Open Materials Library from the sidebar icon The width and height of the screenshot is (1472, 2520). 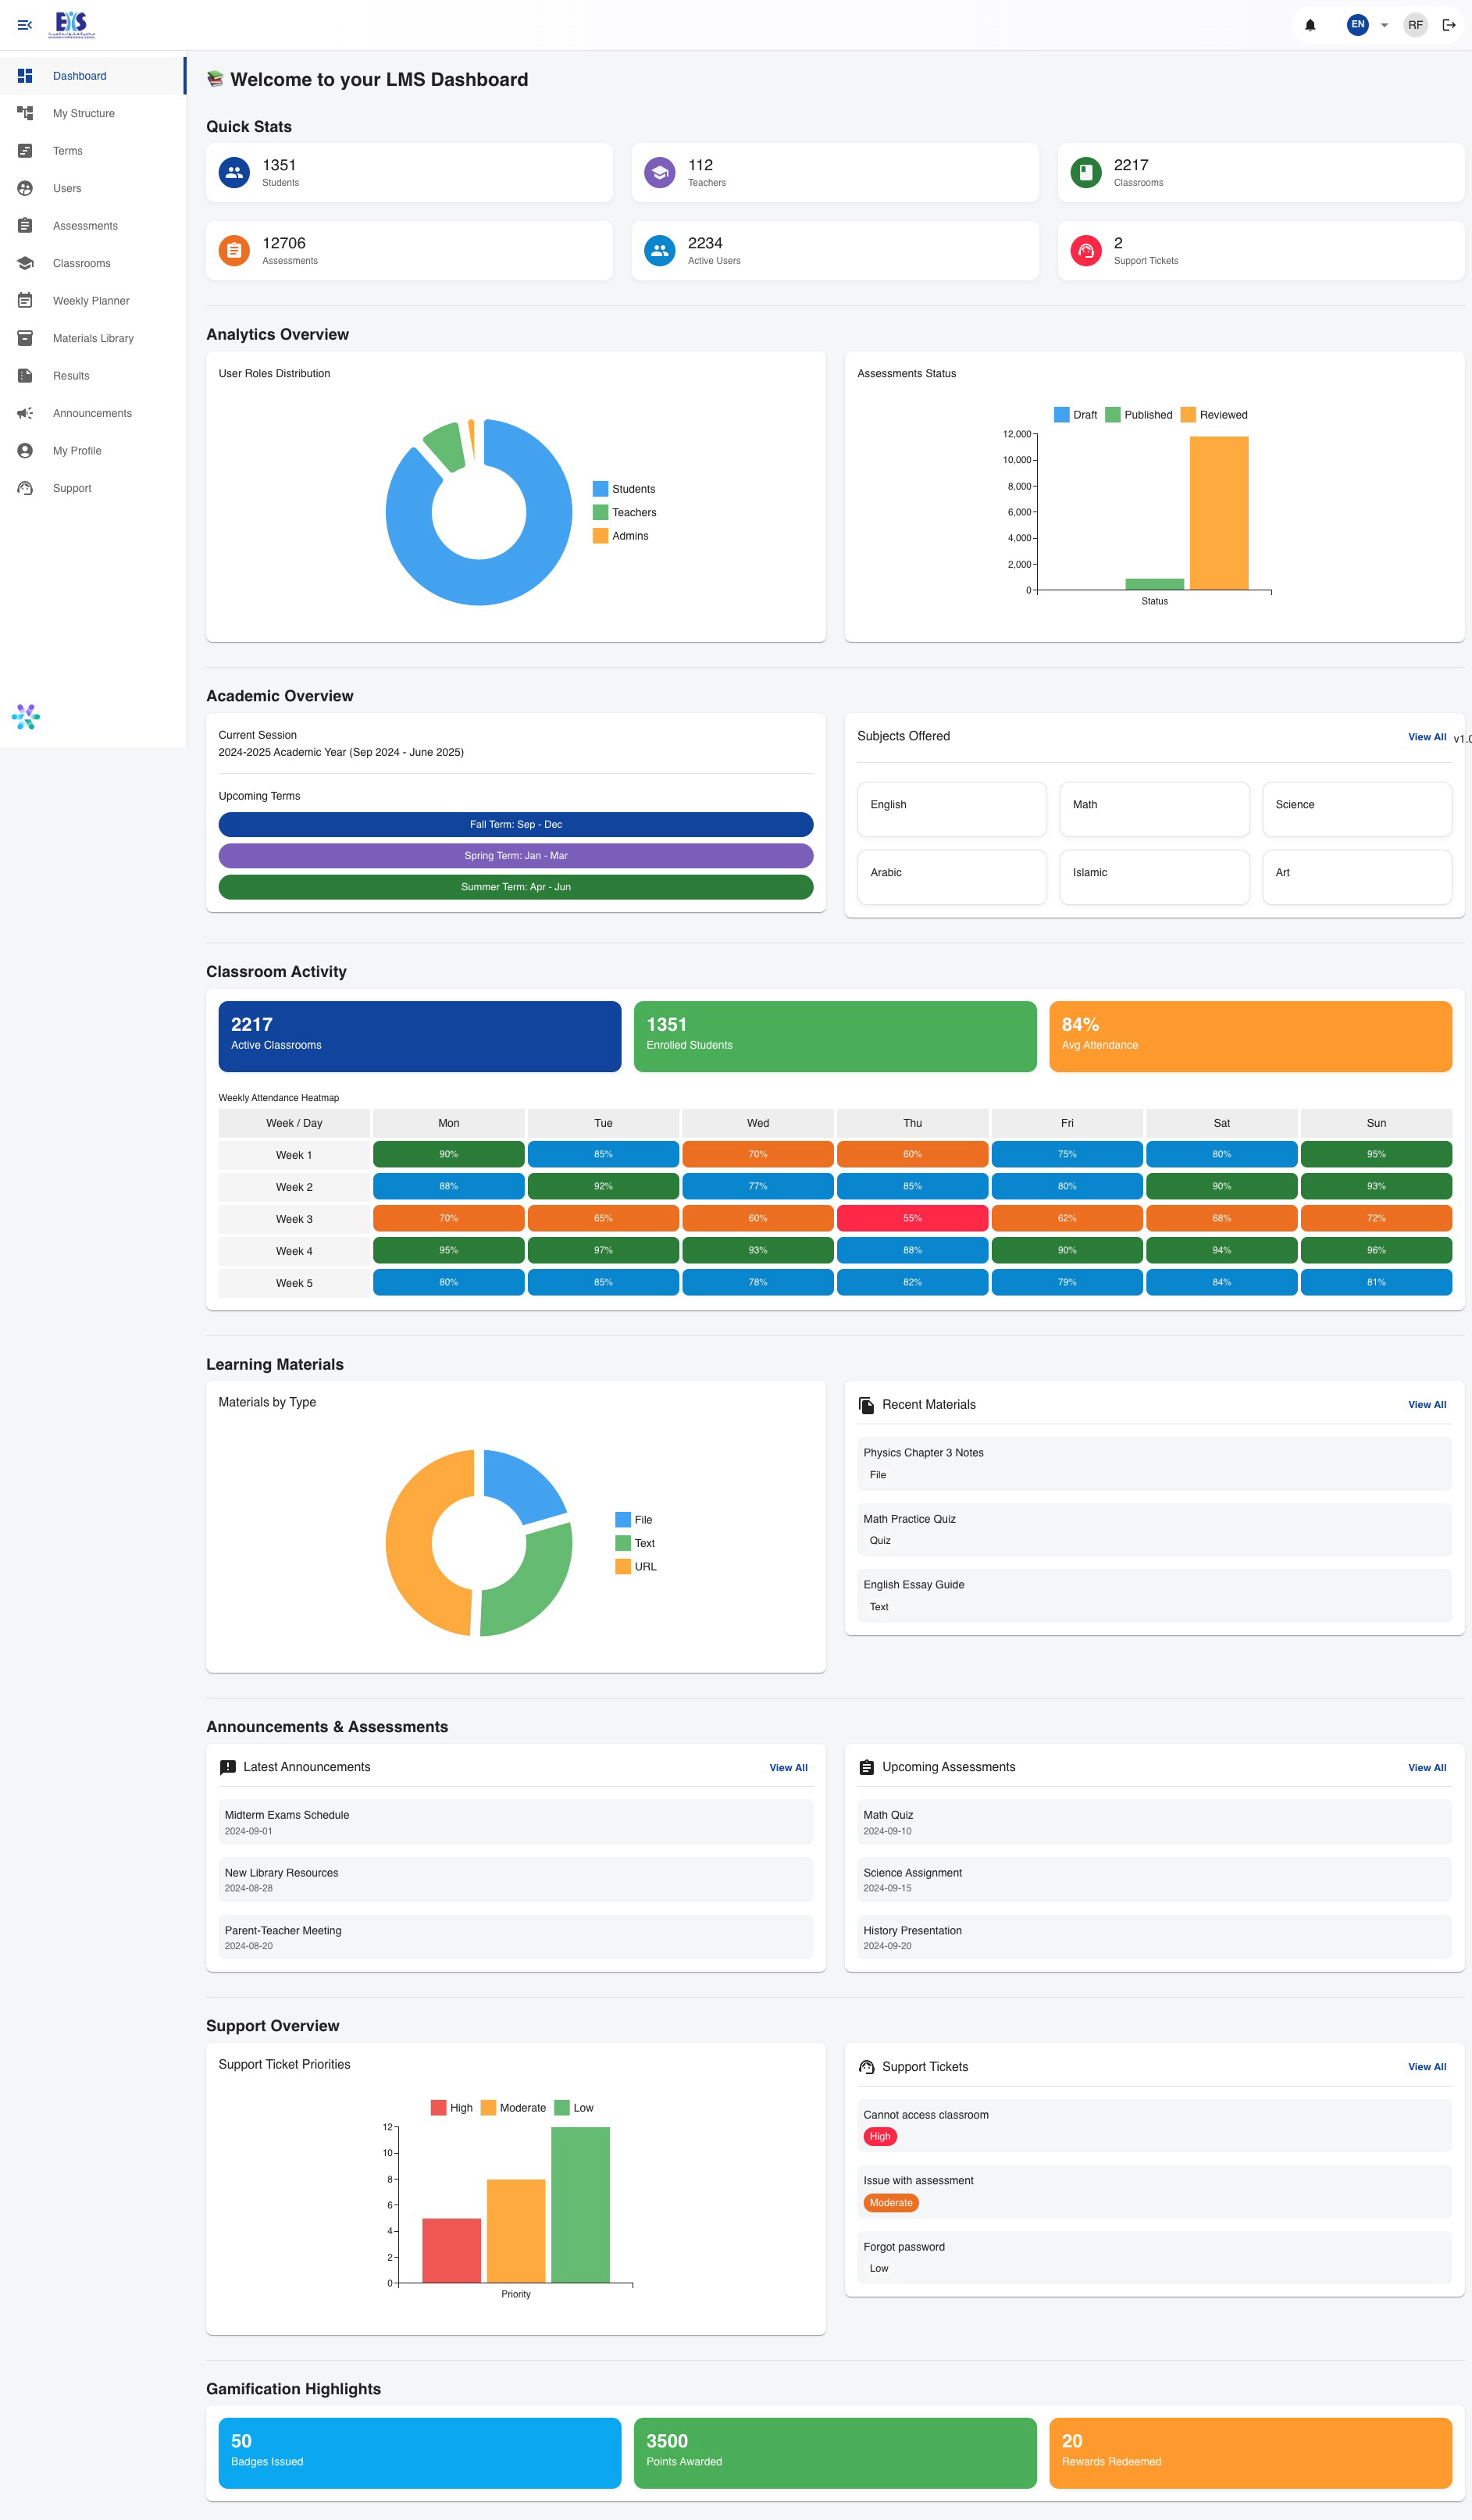(25, 338)
